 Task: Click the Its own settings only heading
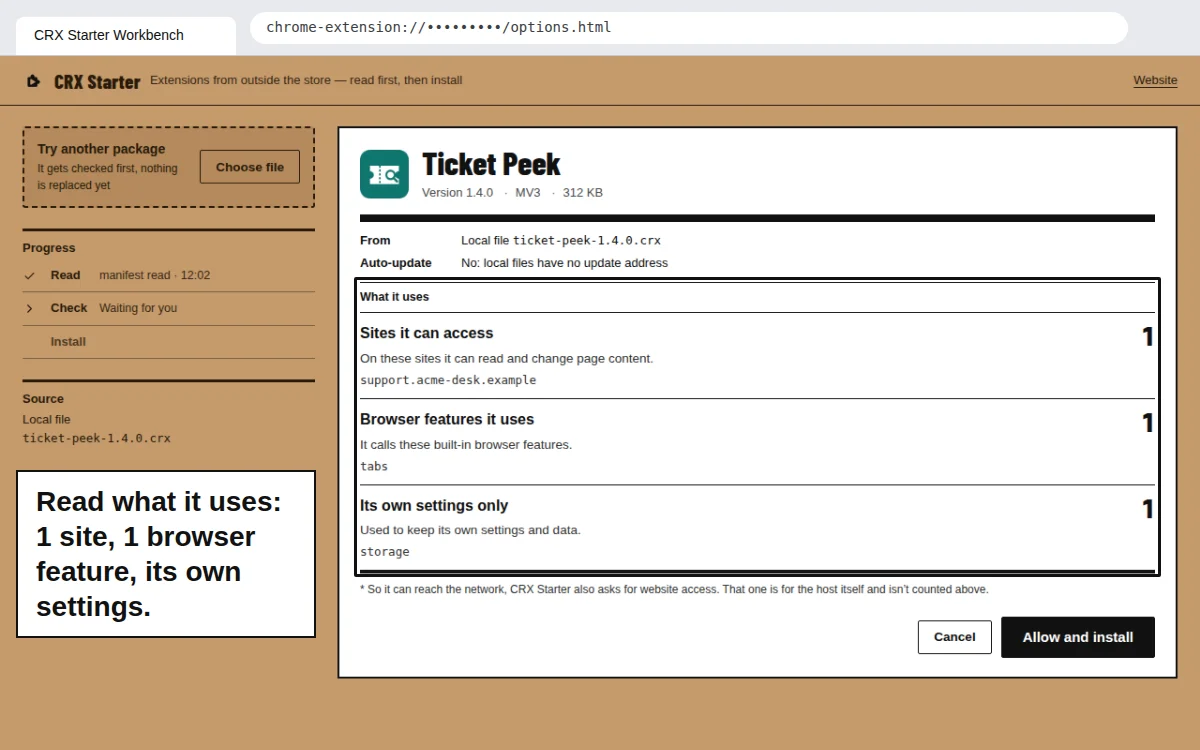pos(434,505)
